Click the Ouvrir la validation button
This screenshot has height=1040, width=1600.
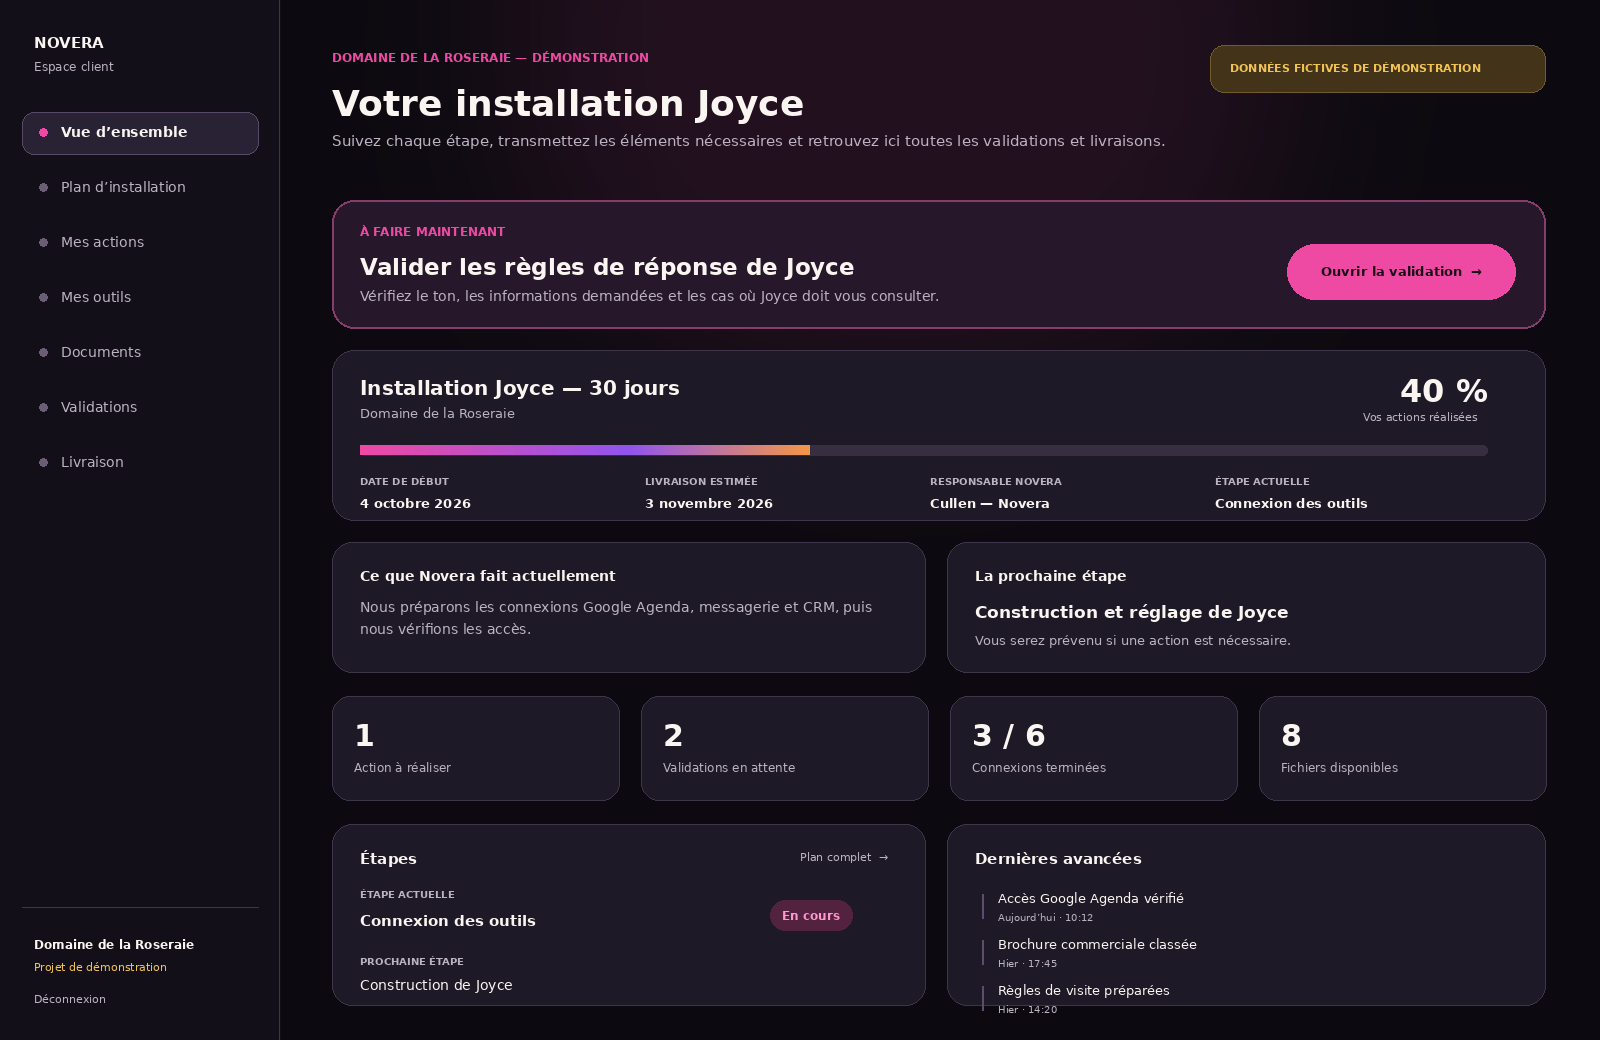pyautogui.click(x=1401, y=272)
